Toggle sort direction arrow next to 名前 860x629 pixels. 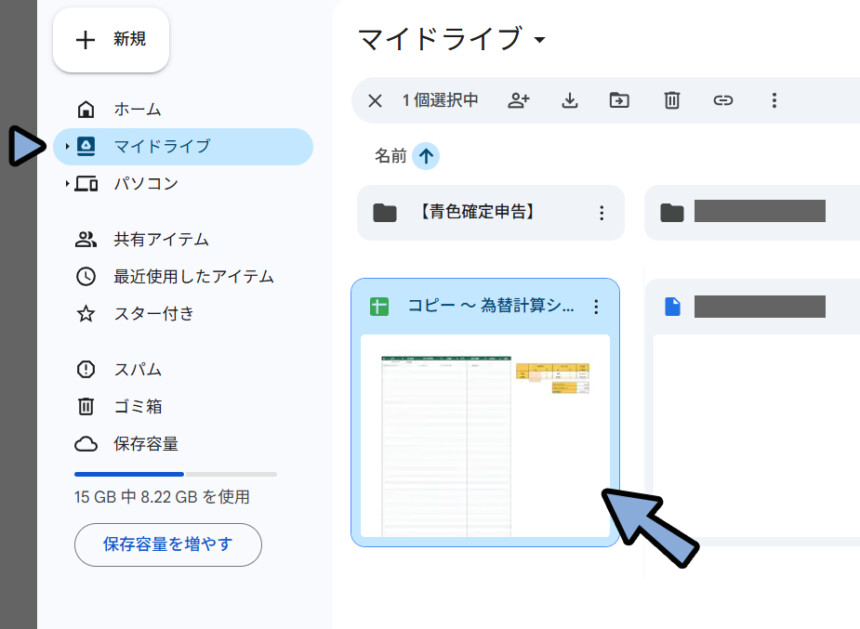[x=426, y=156]
